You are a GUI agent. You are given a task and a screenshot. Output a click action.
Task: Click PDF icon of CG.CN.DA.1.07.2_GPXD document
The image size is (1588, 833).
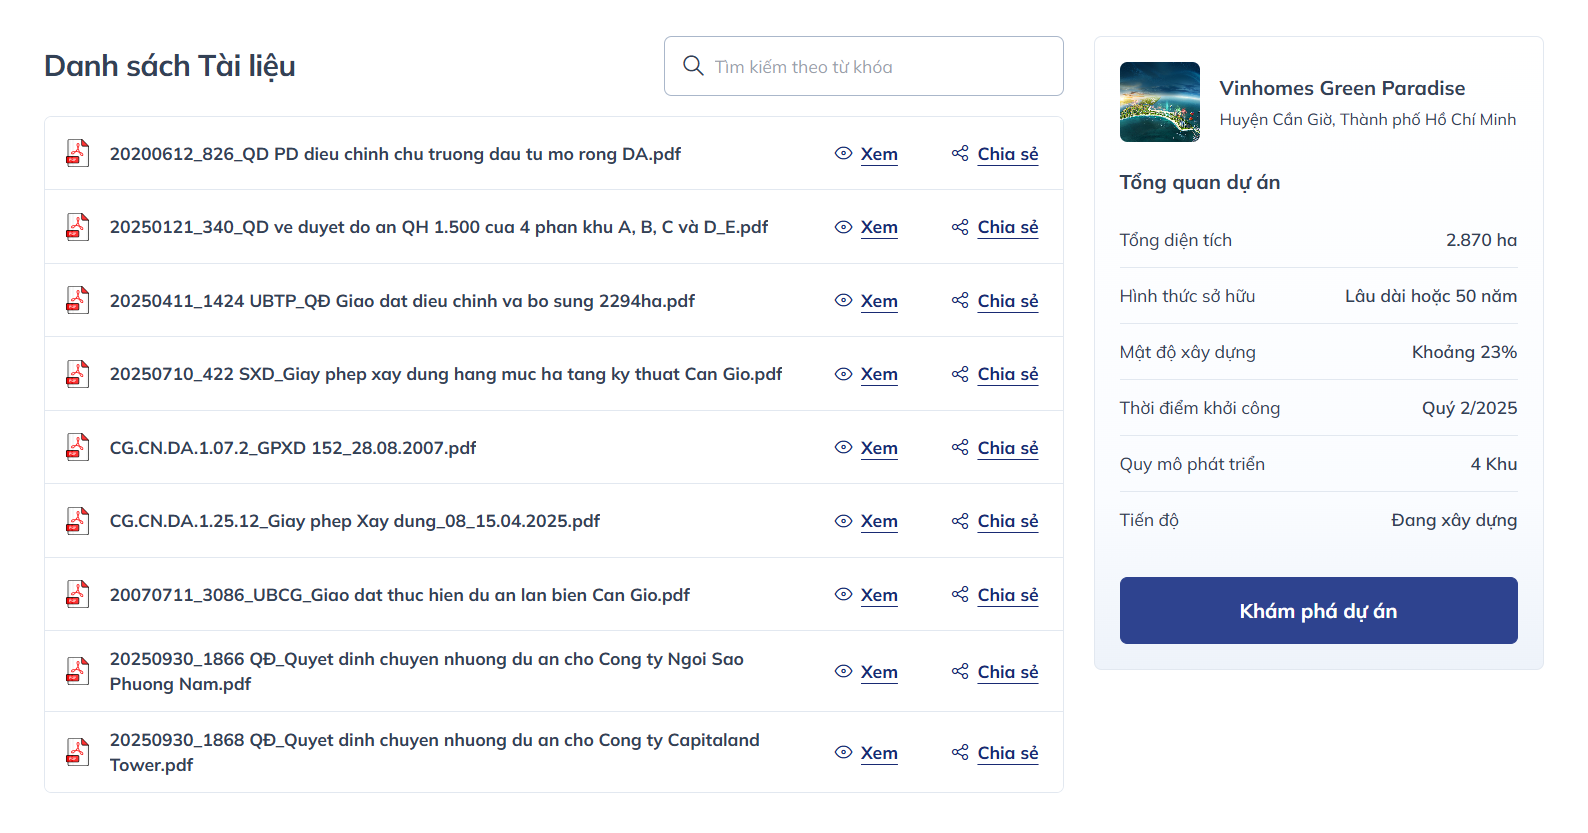click(77, 447)
